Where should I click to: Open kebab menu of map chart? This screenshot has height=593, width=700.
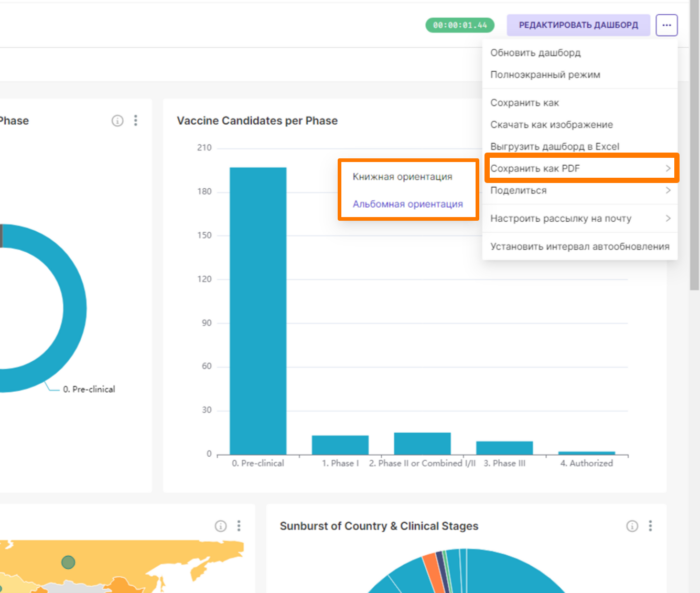click(x=239, y=526)
